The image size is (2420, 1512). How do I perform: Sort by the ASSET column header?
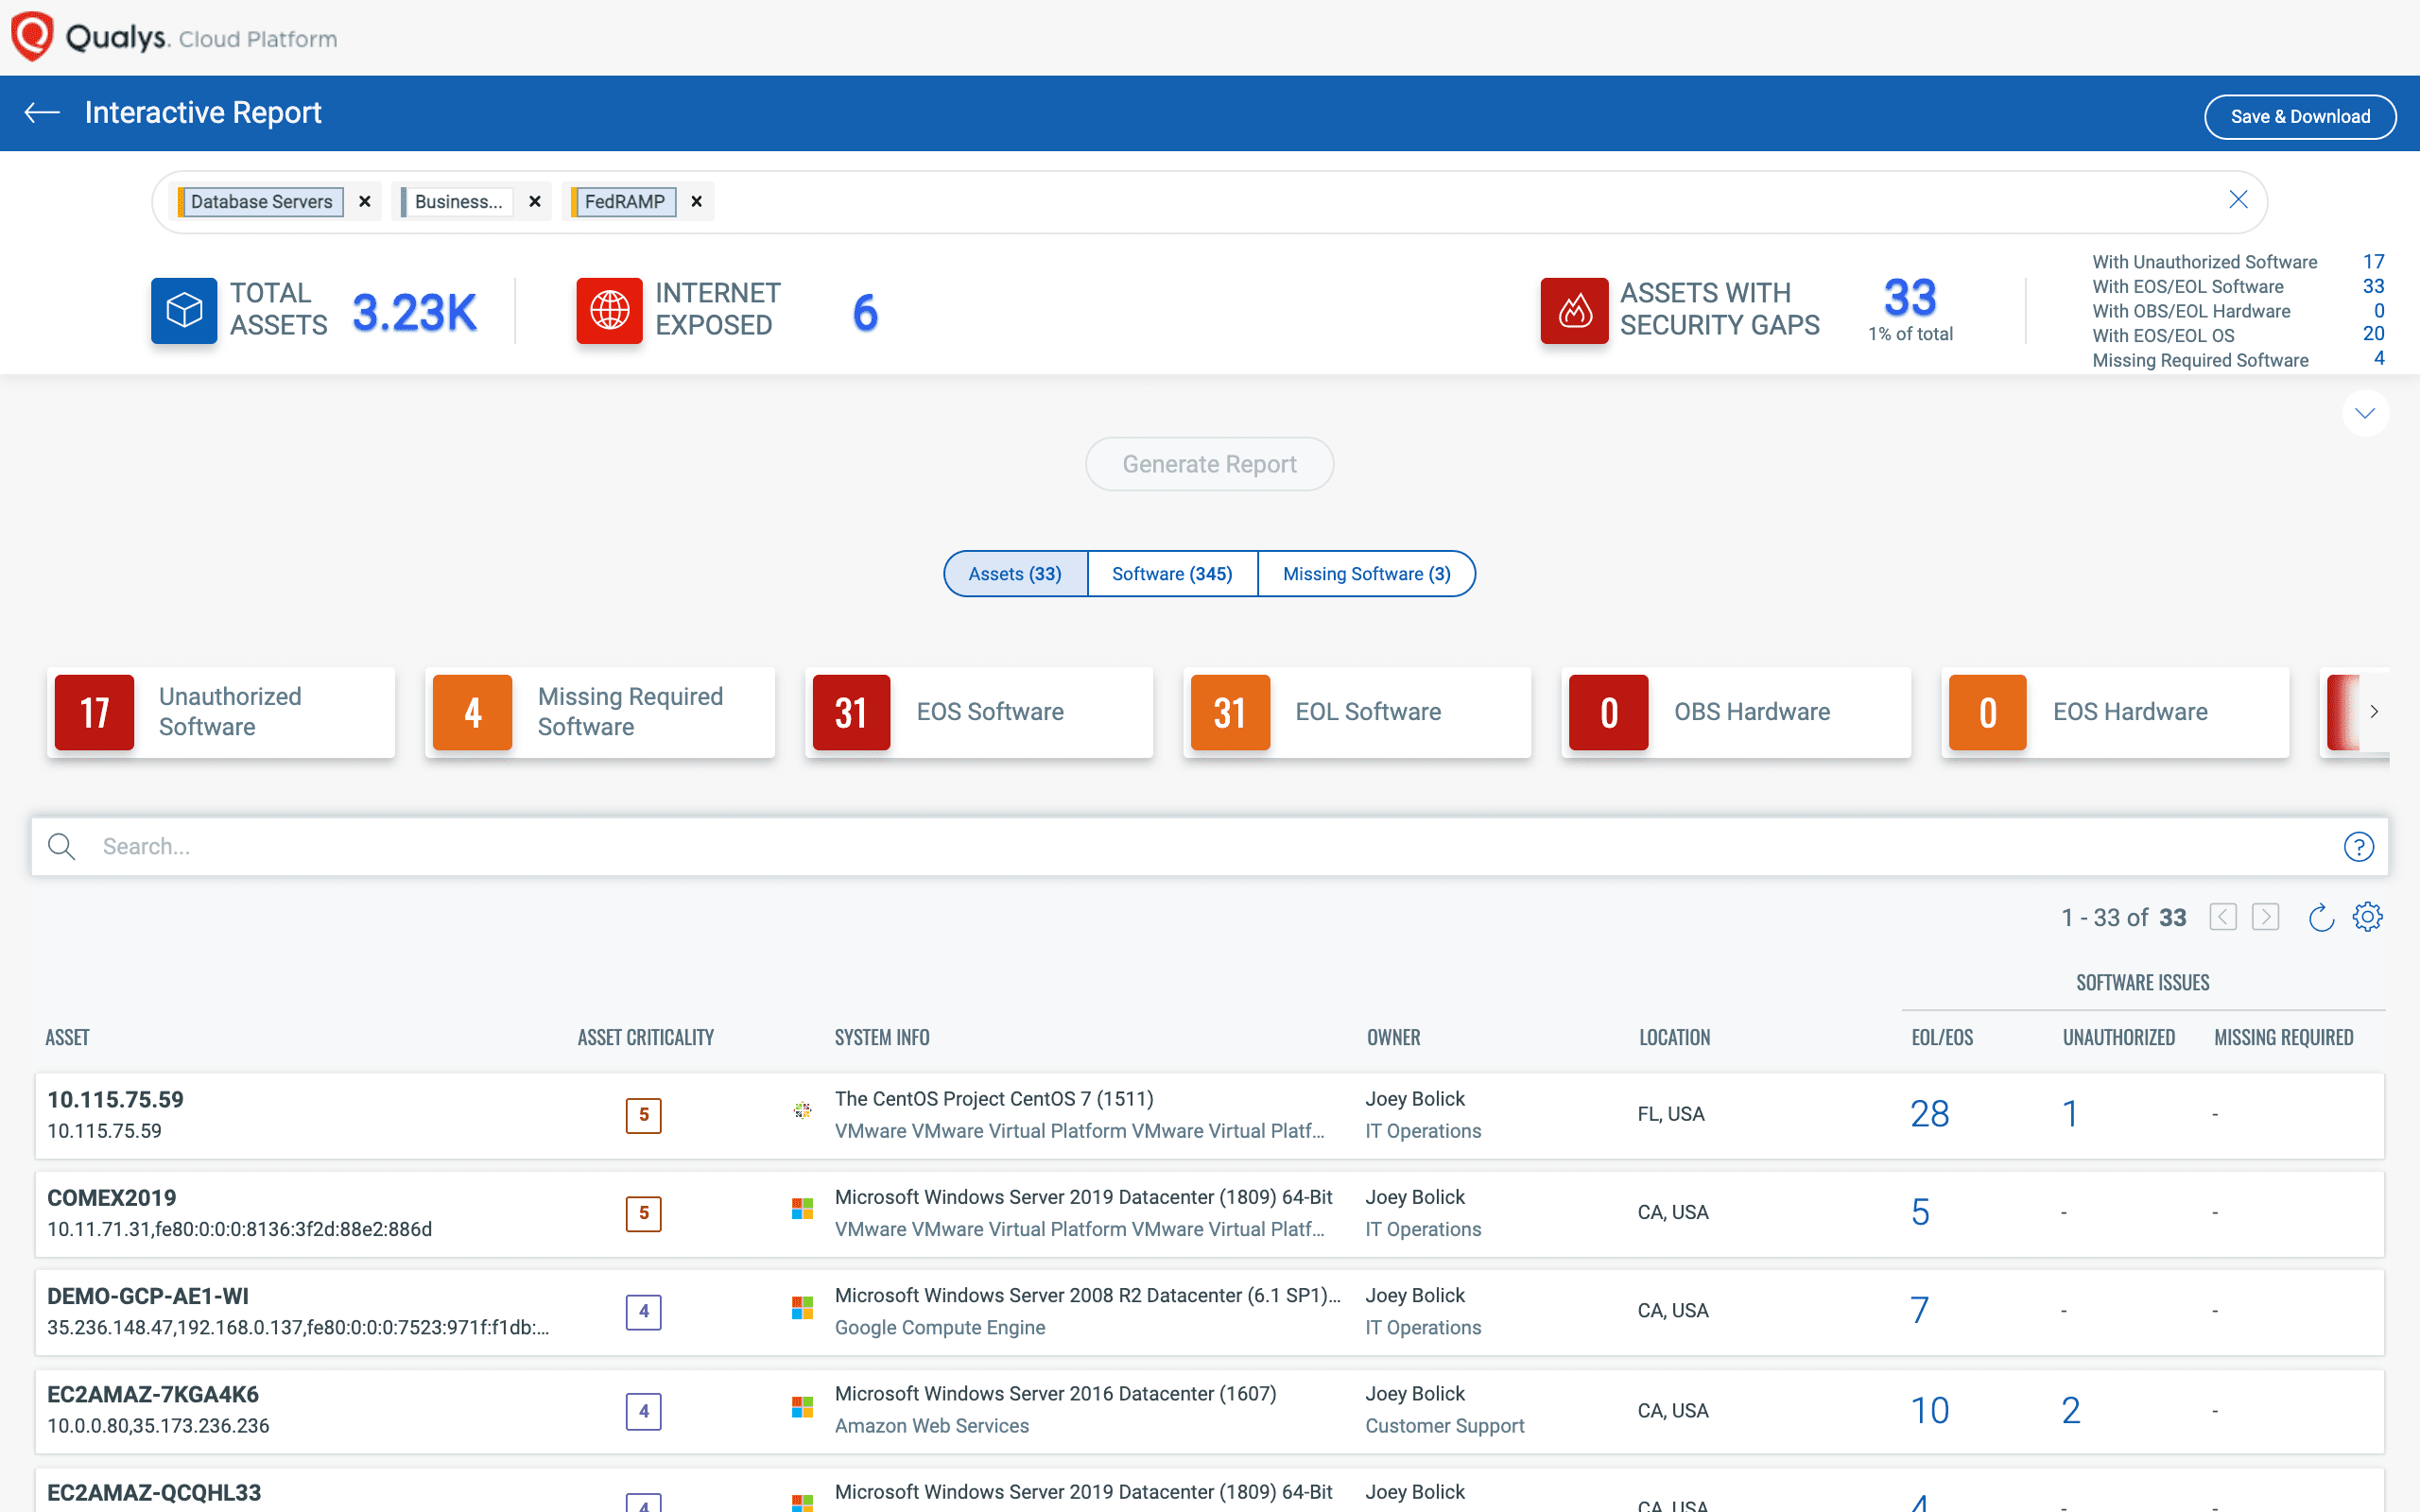(x=67, y=1038)
